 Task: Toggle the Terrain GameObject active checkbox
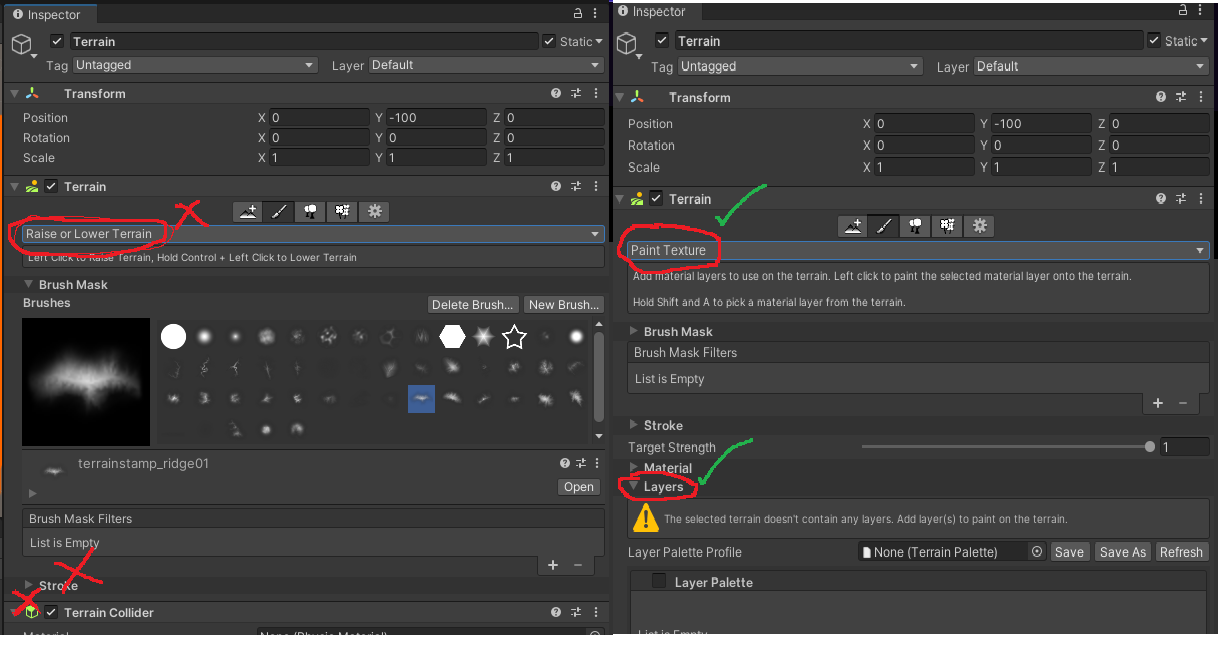(57, 40)
